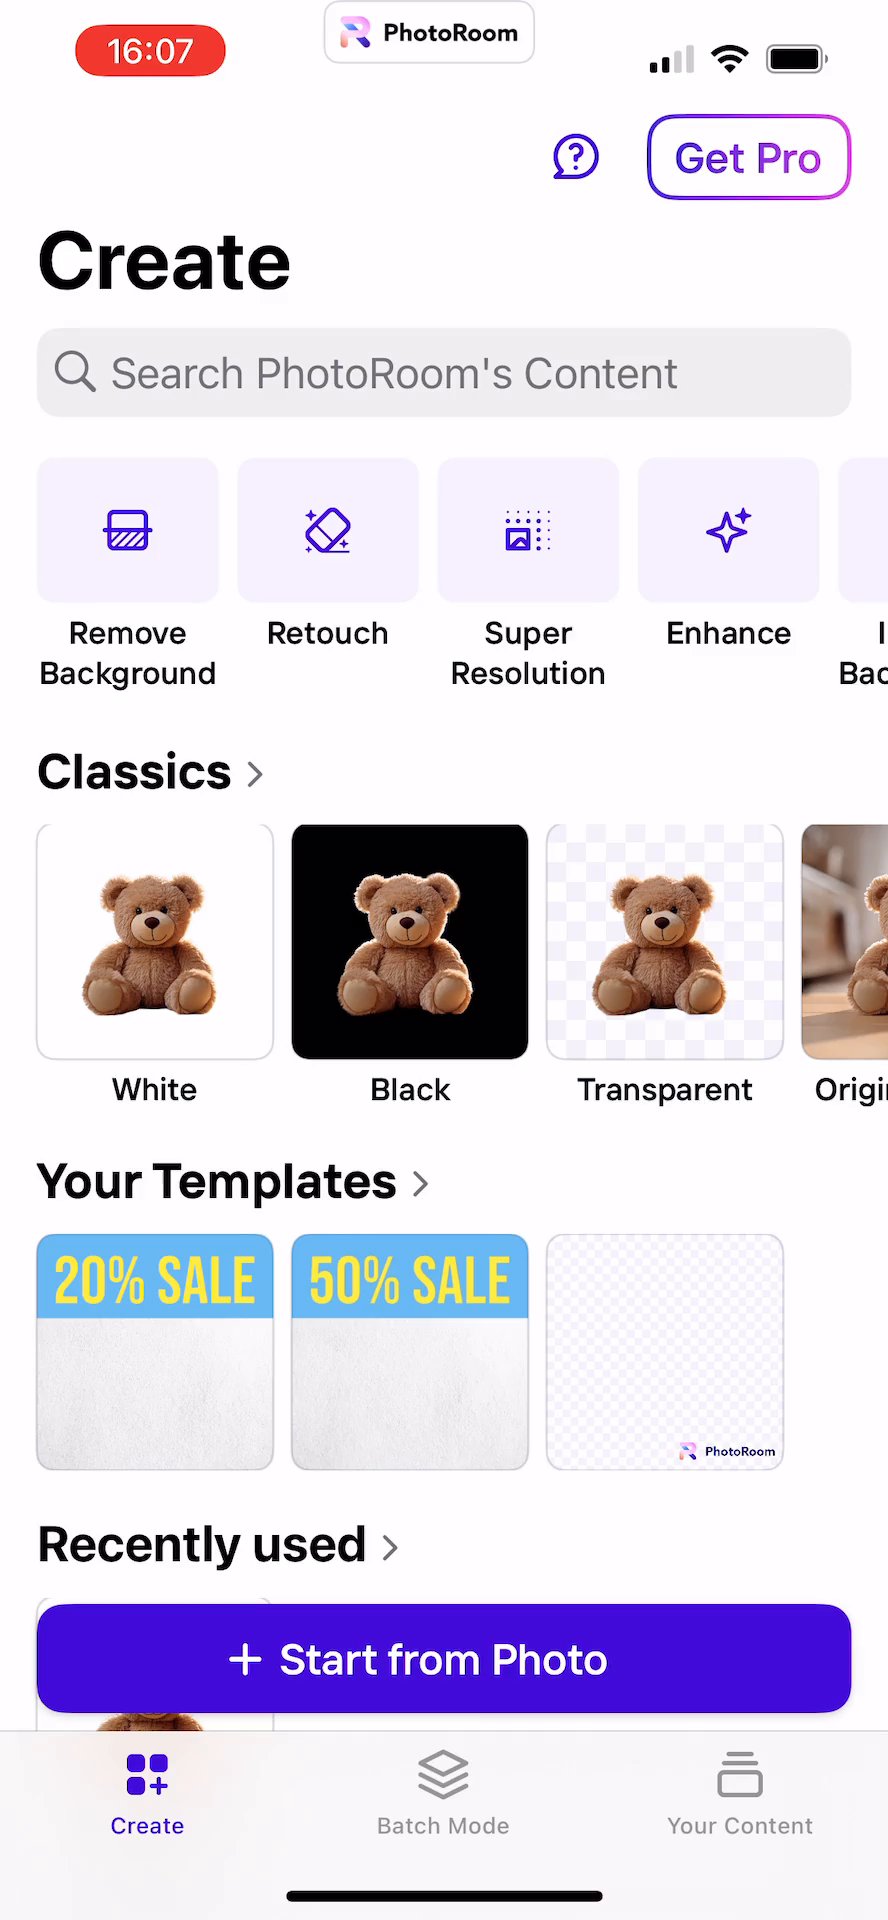Viewport: 888px width, 1920px height.
Task: Switch to the Batch Mode tab
Action: tap(443, 1794)
